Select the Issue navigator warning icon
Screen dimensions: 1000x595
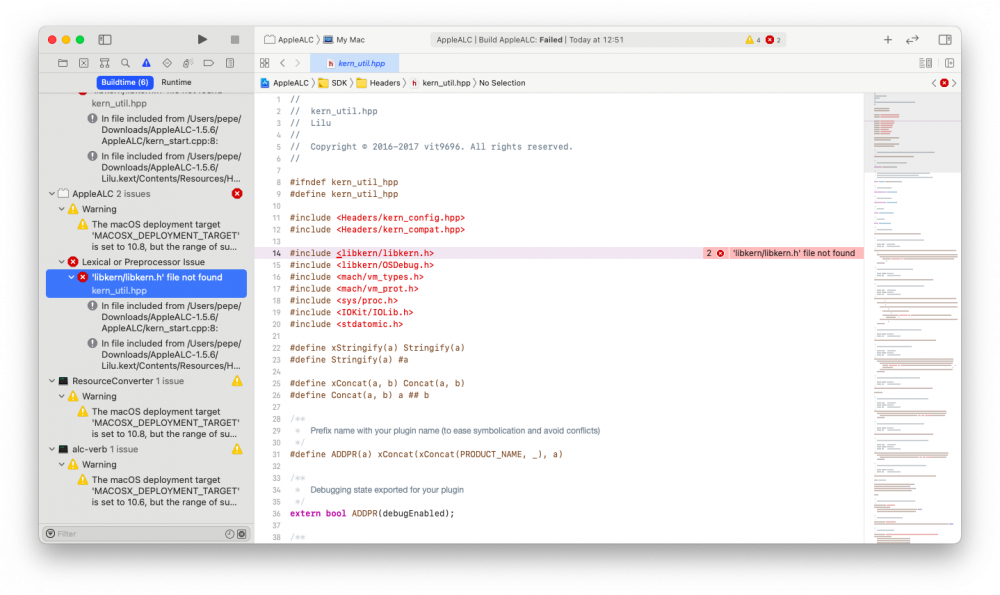click(x=146, y=63)
